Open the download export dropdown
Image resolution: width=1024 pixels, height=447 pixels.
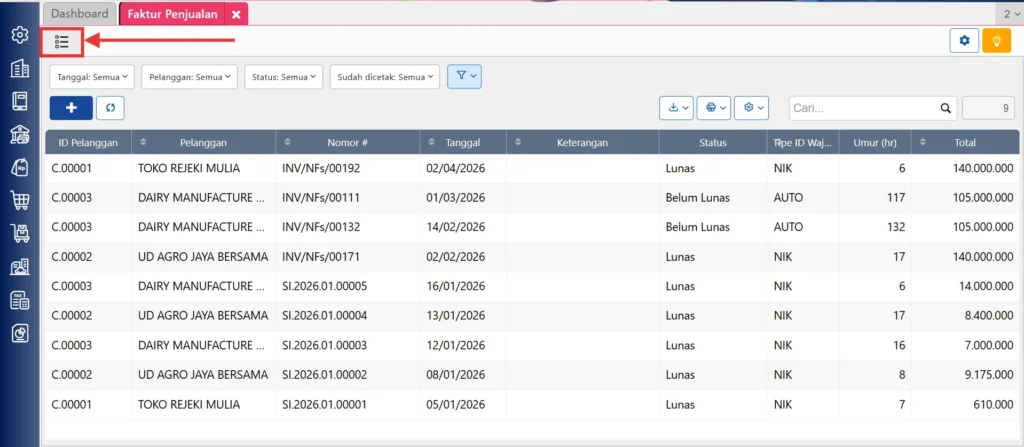point(676,108)
